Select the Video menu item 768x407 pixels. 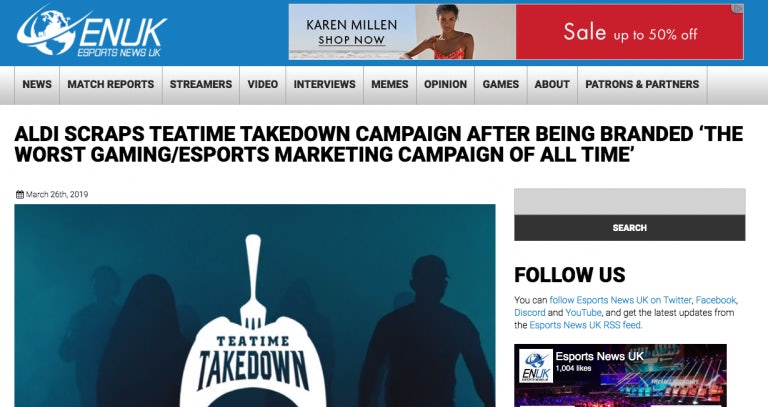pos(263,85)
